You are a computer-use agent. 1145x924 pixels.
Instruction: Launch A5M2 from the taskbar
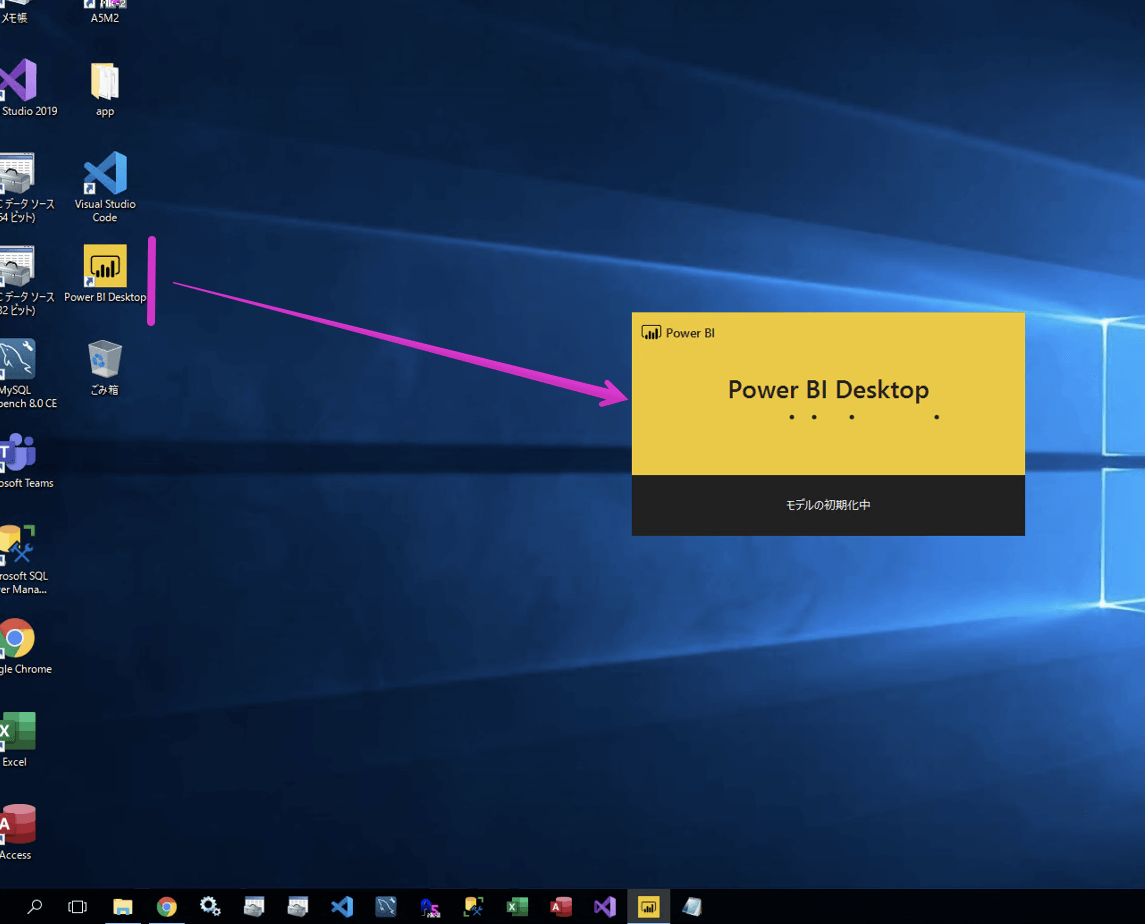(429, 906)
